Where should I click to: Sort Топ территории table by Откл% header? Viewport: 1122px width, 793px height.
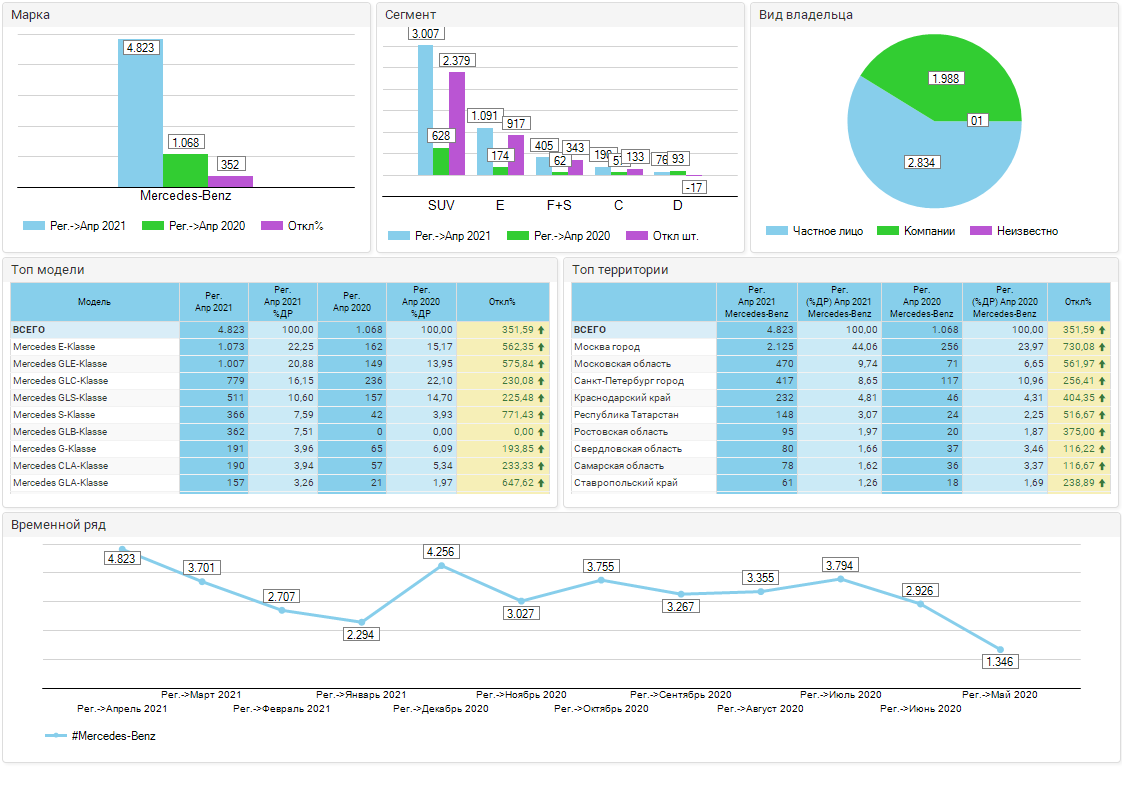point(1078,301)
